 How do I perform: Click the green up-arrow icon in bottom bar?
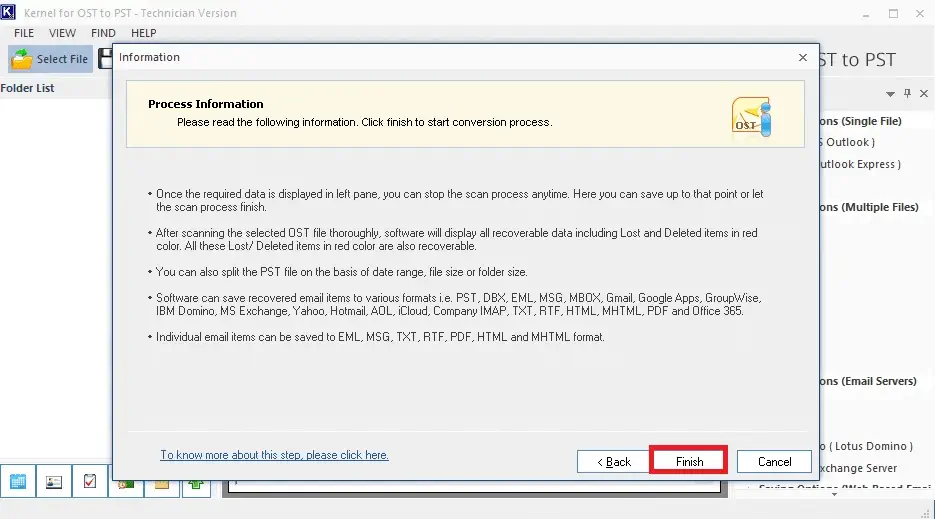[x=196, y=485]
